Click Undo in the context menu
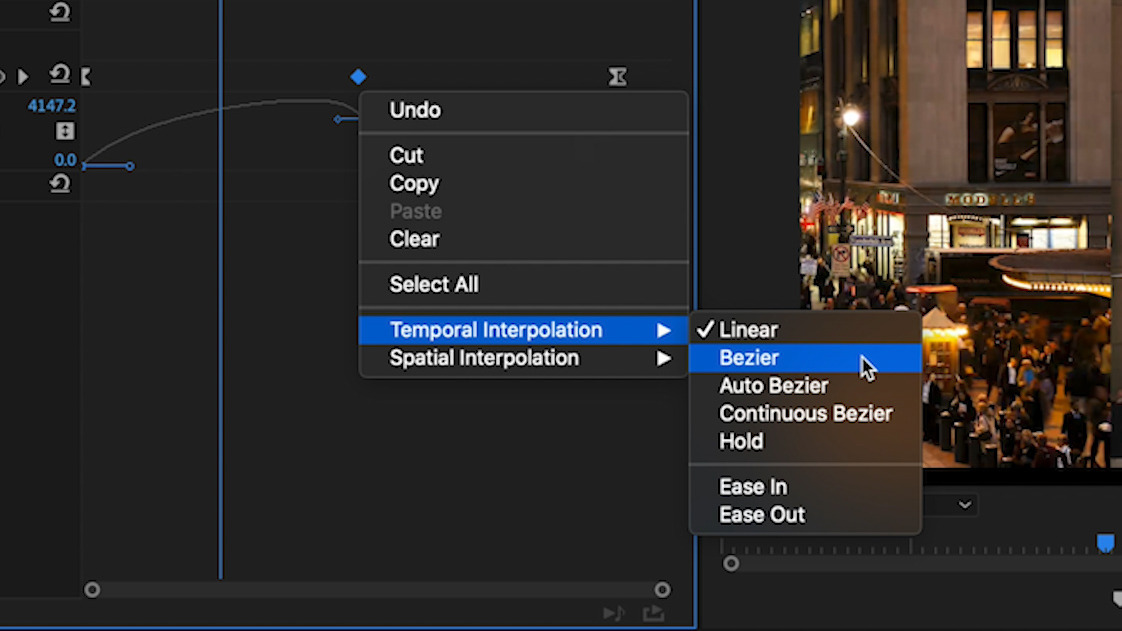 415,110
